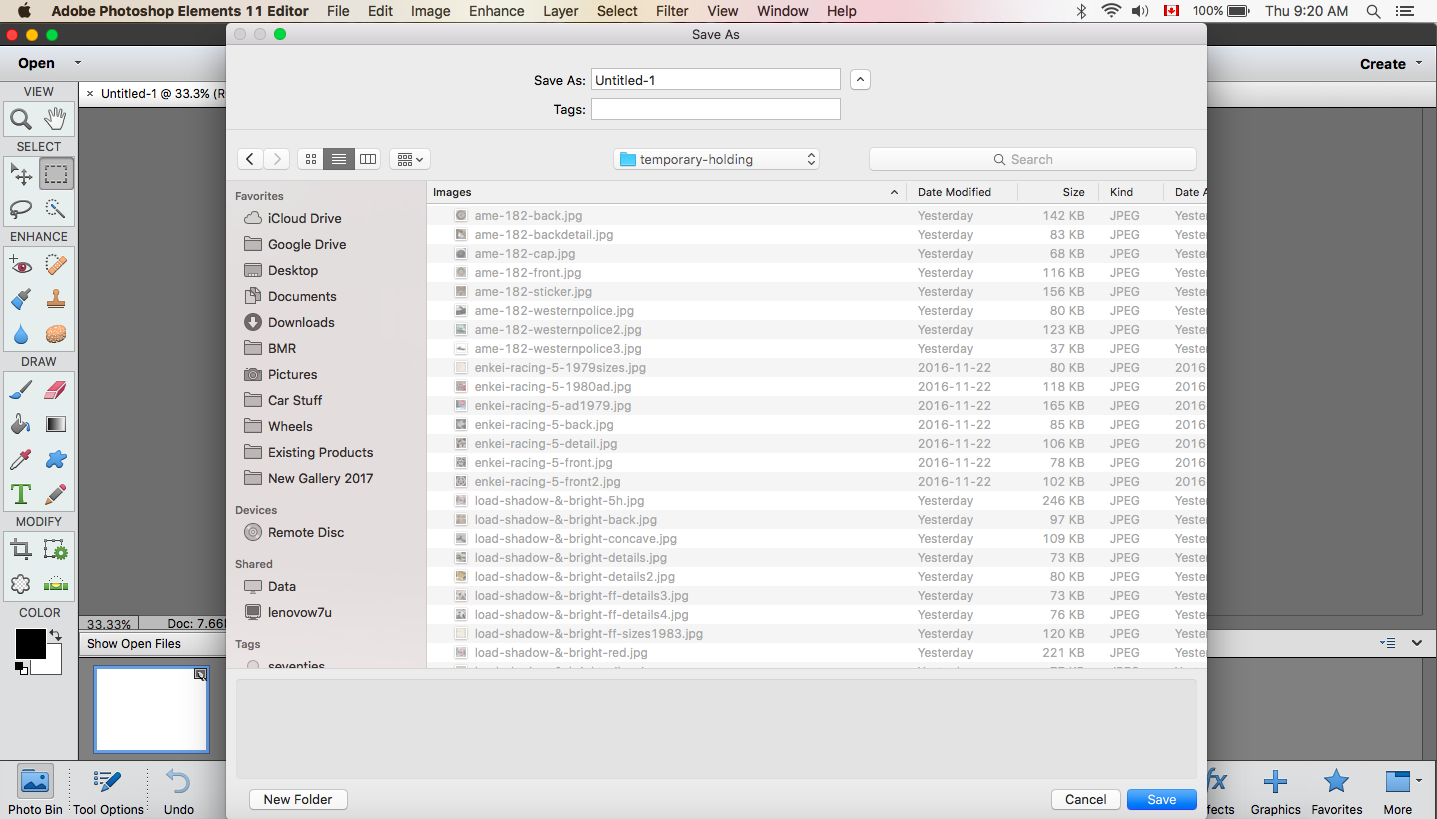Click the Cancel button
Viewport: 1437px width, 819px height.
click(1085, 799)
